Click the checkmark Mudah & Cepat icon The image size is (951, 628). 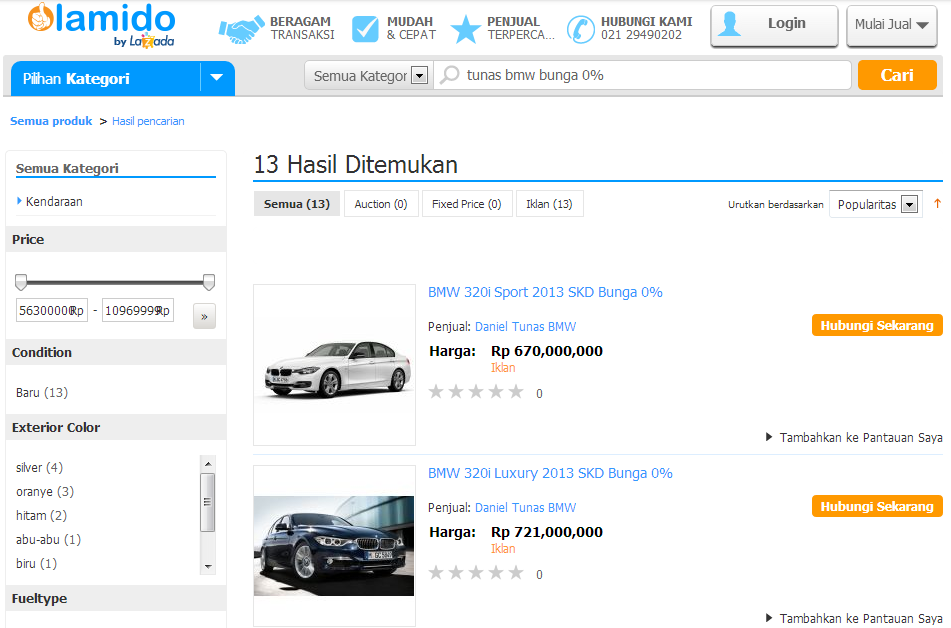pos(365,29)
